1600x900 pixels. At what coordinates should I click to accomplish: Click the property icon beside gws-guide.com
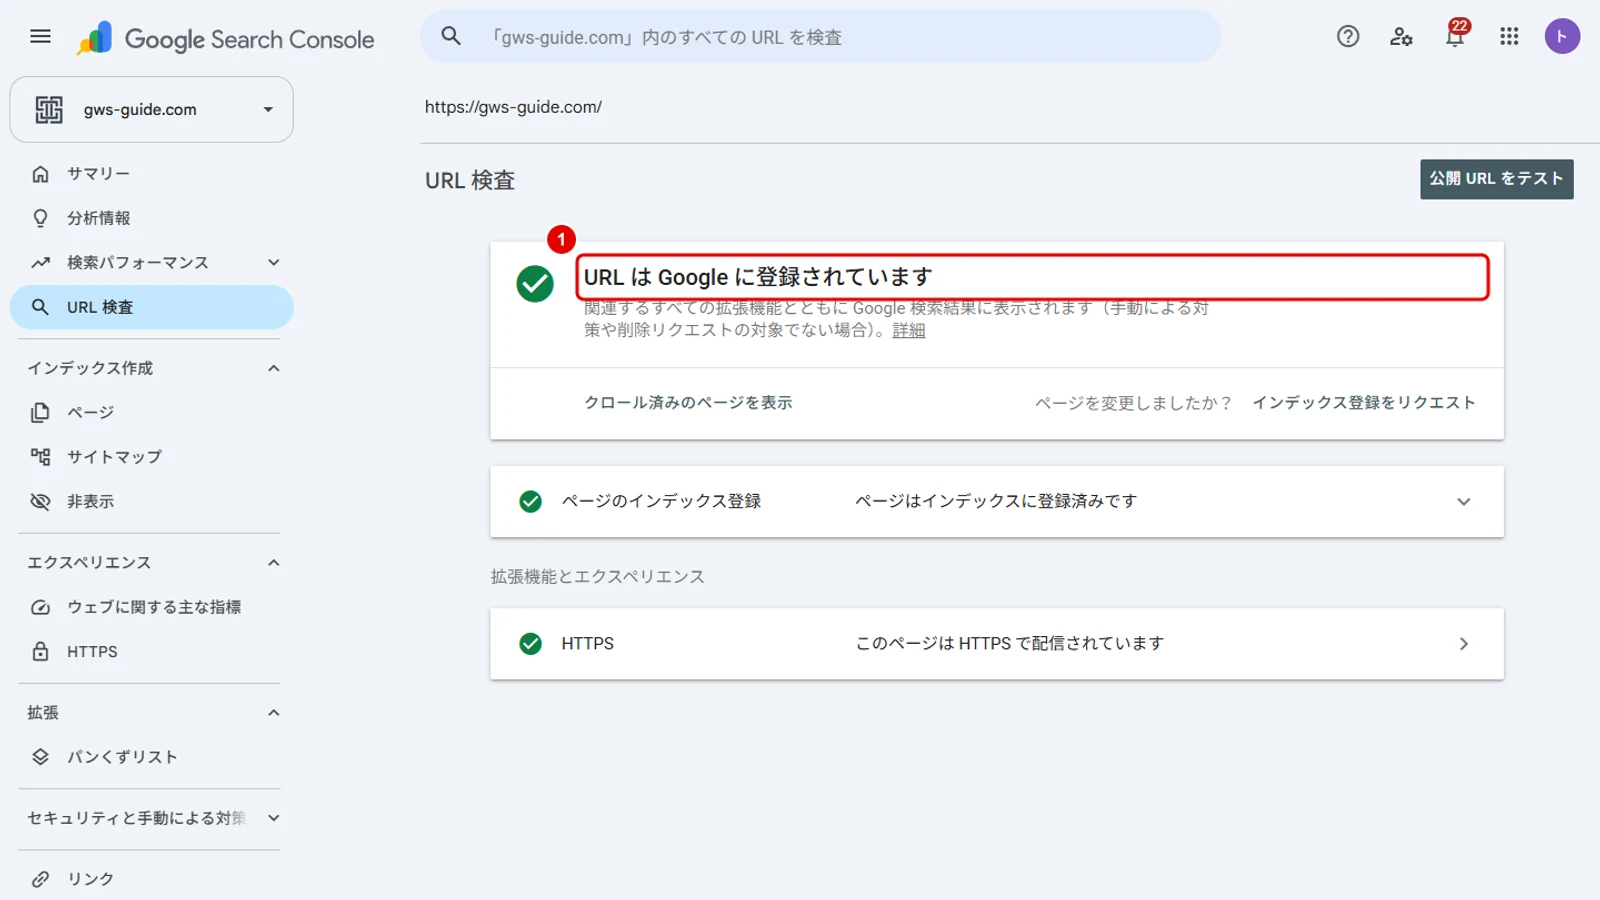click(x=49, y=109)
